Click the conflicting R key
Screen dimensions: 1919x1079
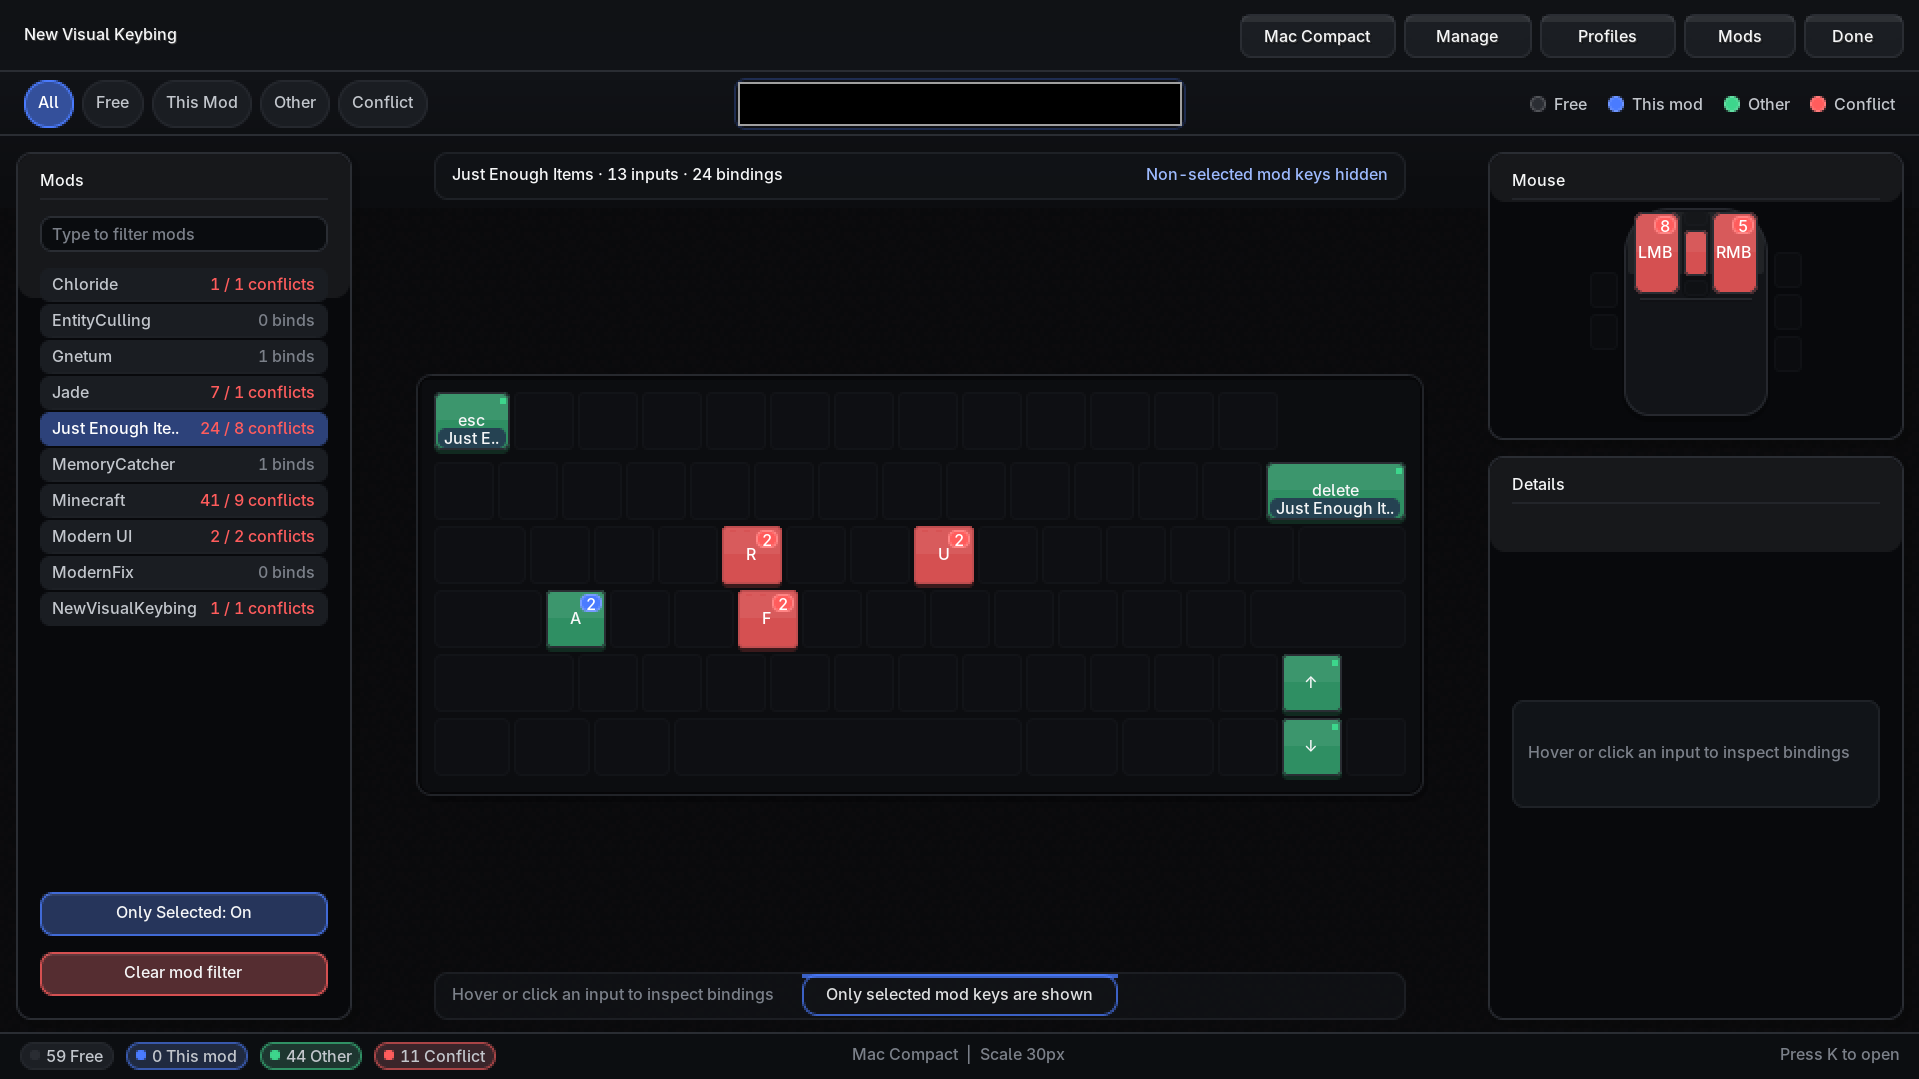[x=751, y=555]
